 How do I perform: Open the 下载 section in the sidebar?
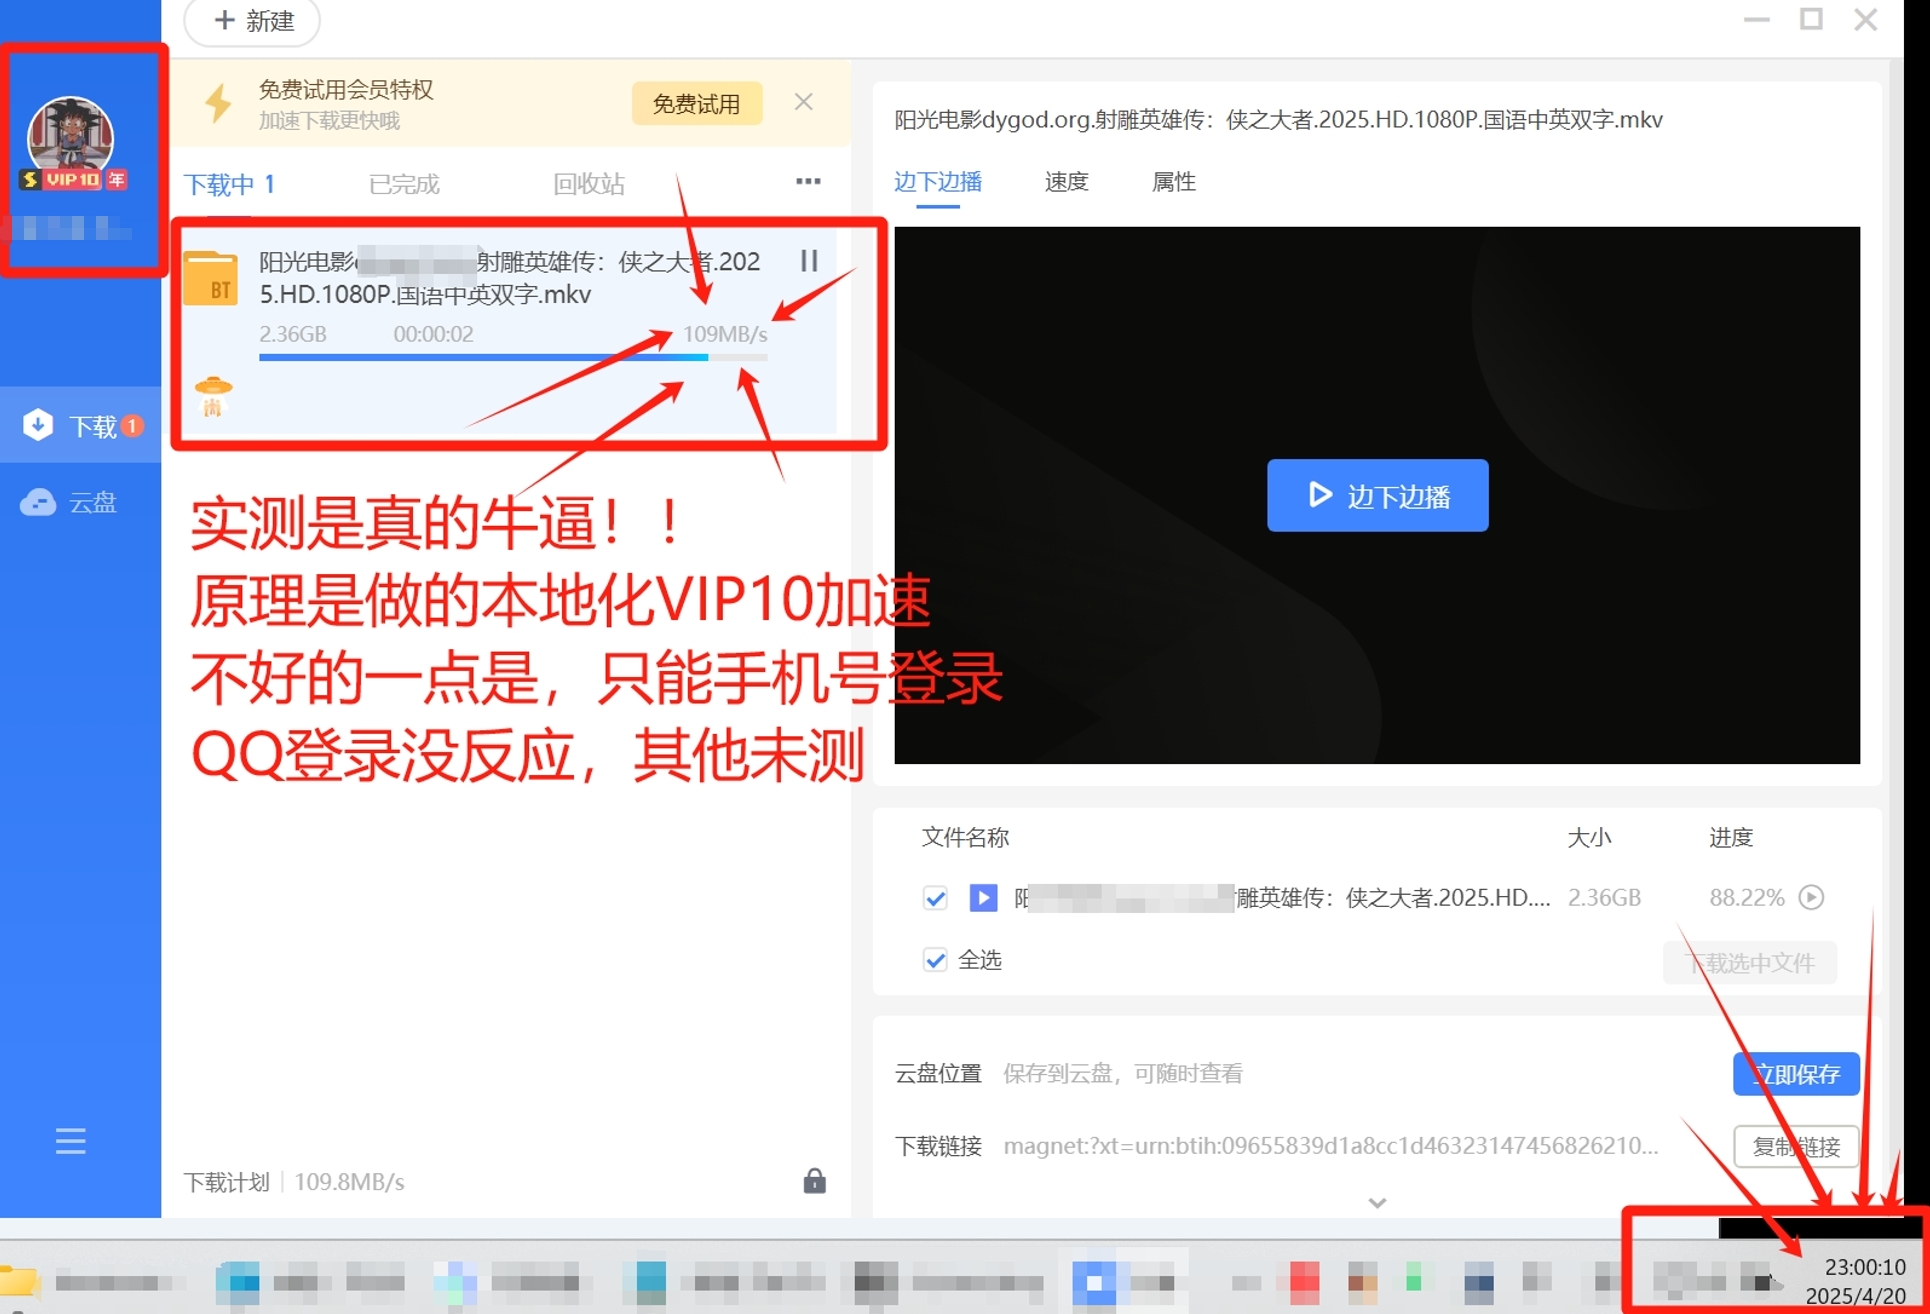click(x=80, y=424)
